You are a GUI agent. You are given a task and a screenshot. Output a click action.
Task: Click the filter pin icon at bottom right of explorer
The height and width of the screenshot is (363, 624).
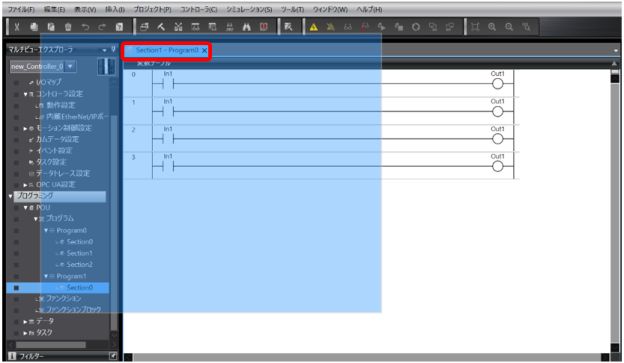(113, 356)
